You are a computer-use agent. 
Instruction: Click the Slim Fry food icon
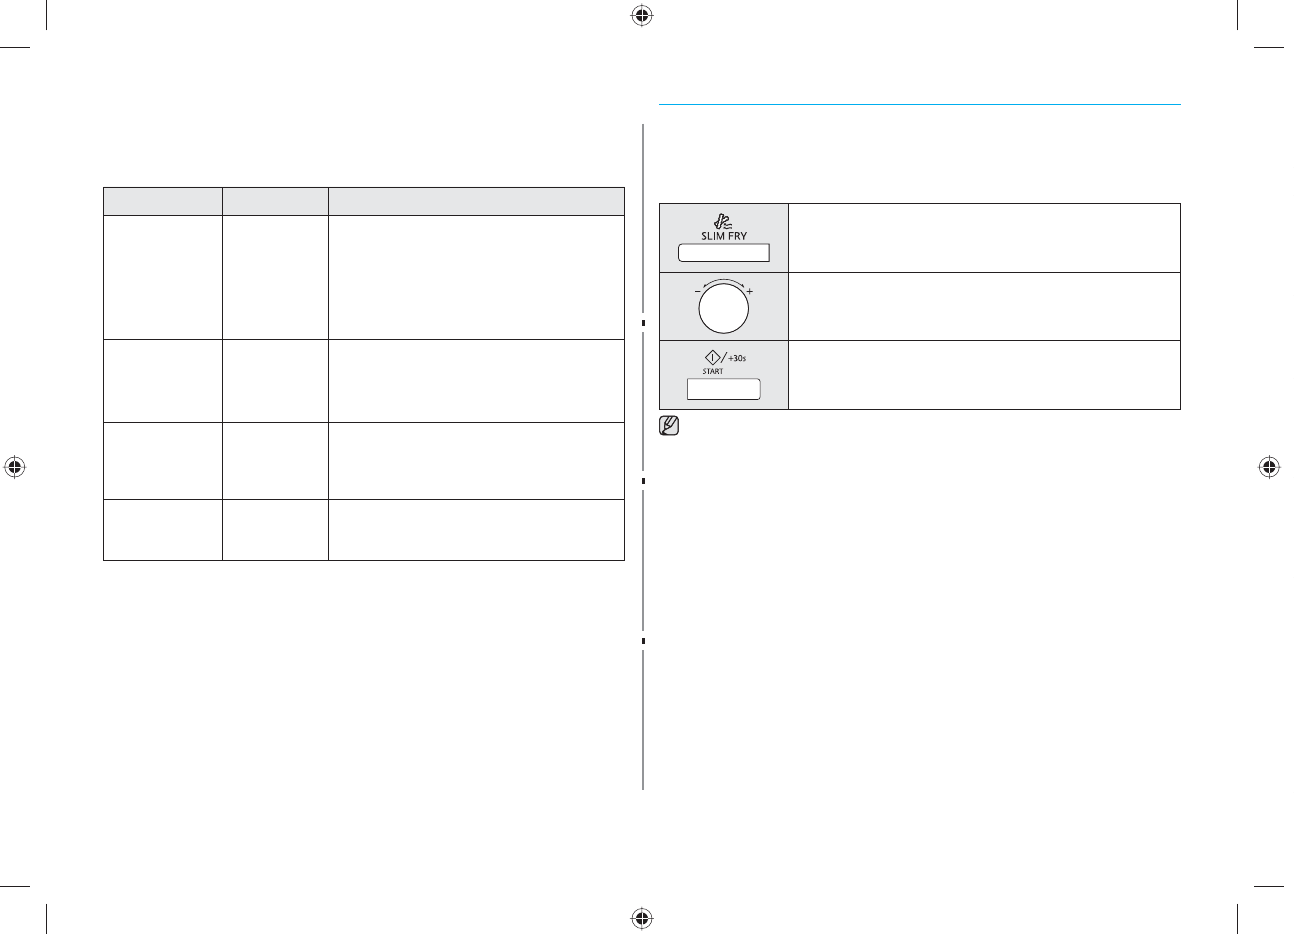pos(722,222)
